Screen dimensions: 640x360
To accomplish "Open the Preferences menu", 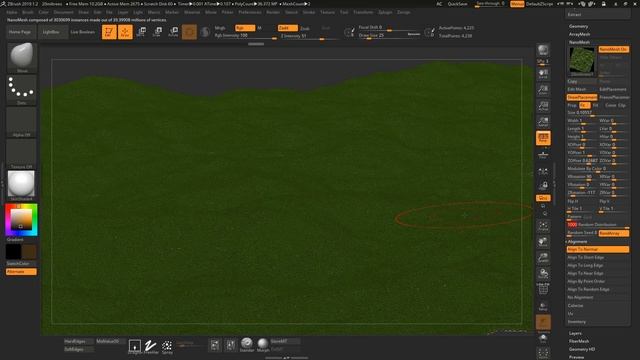I will click(250, 12).
